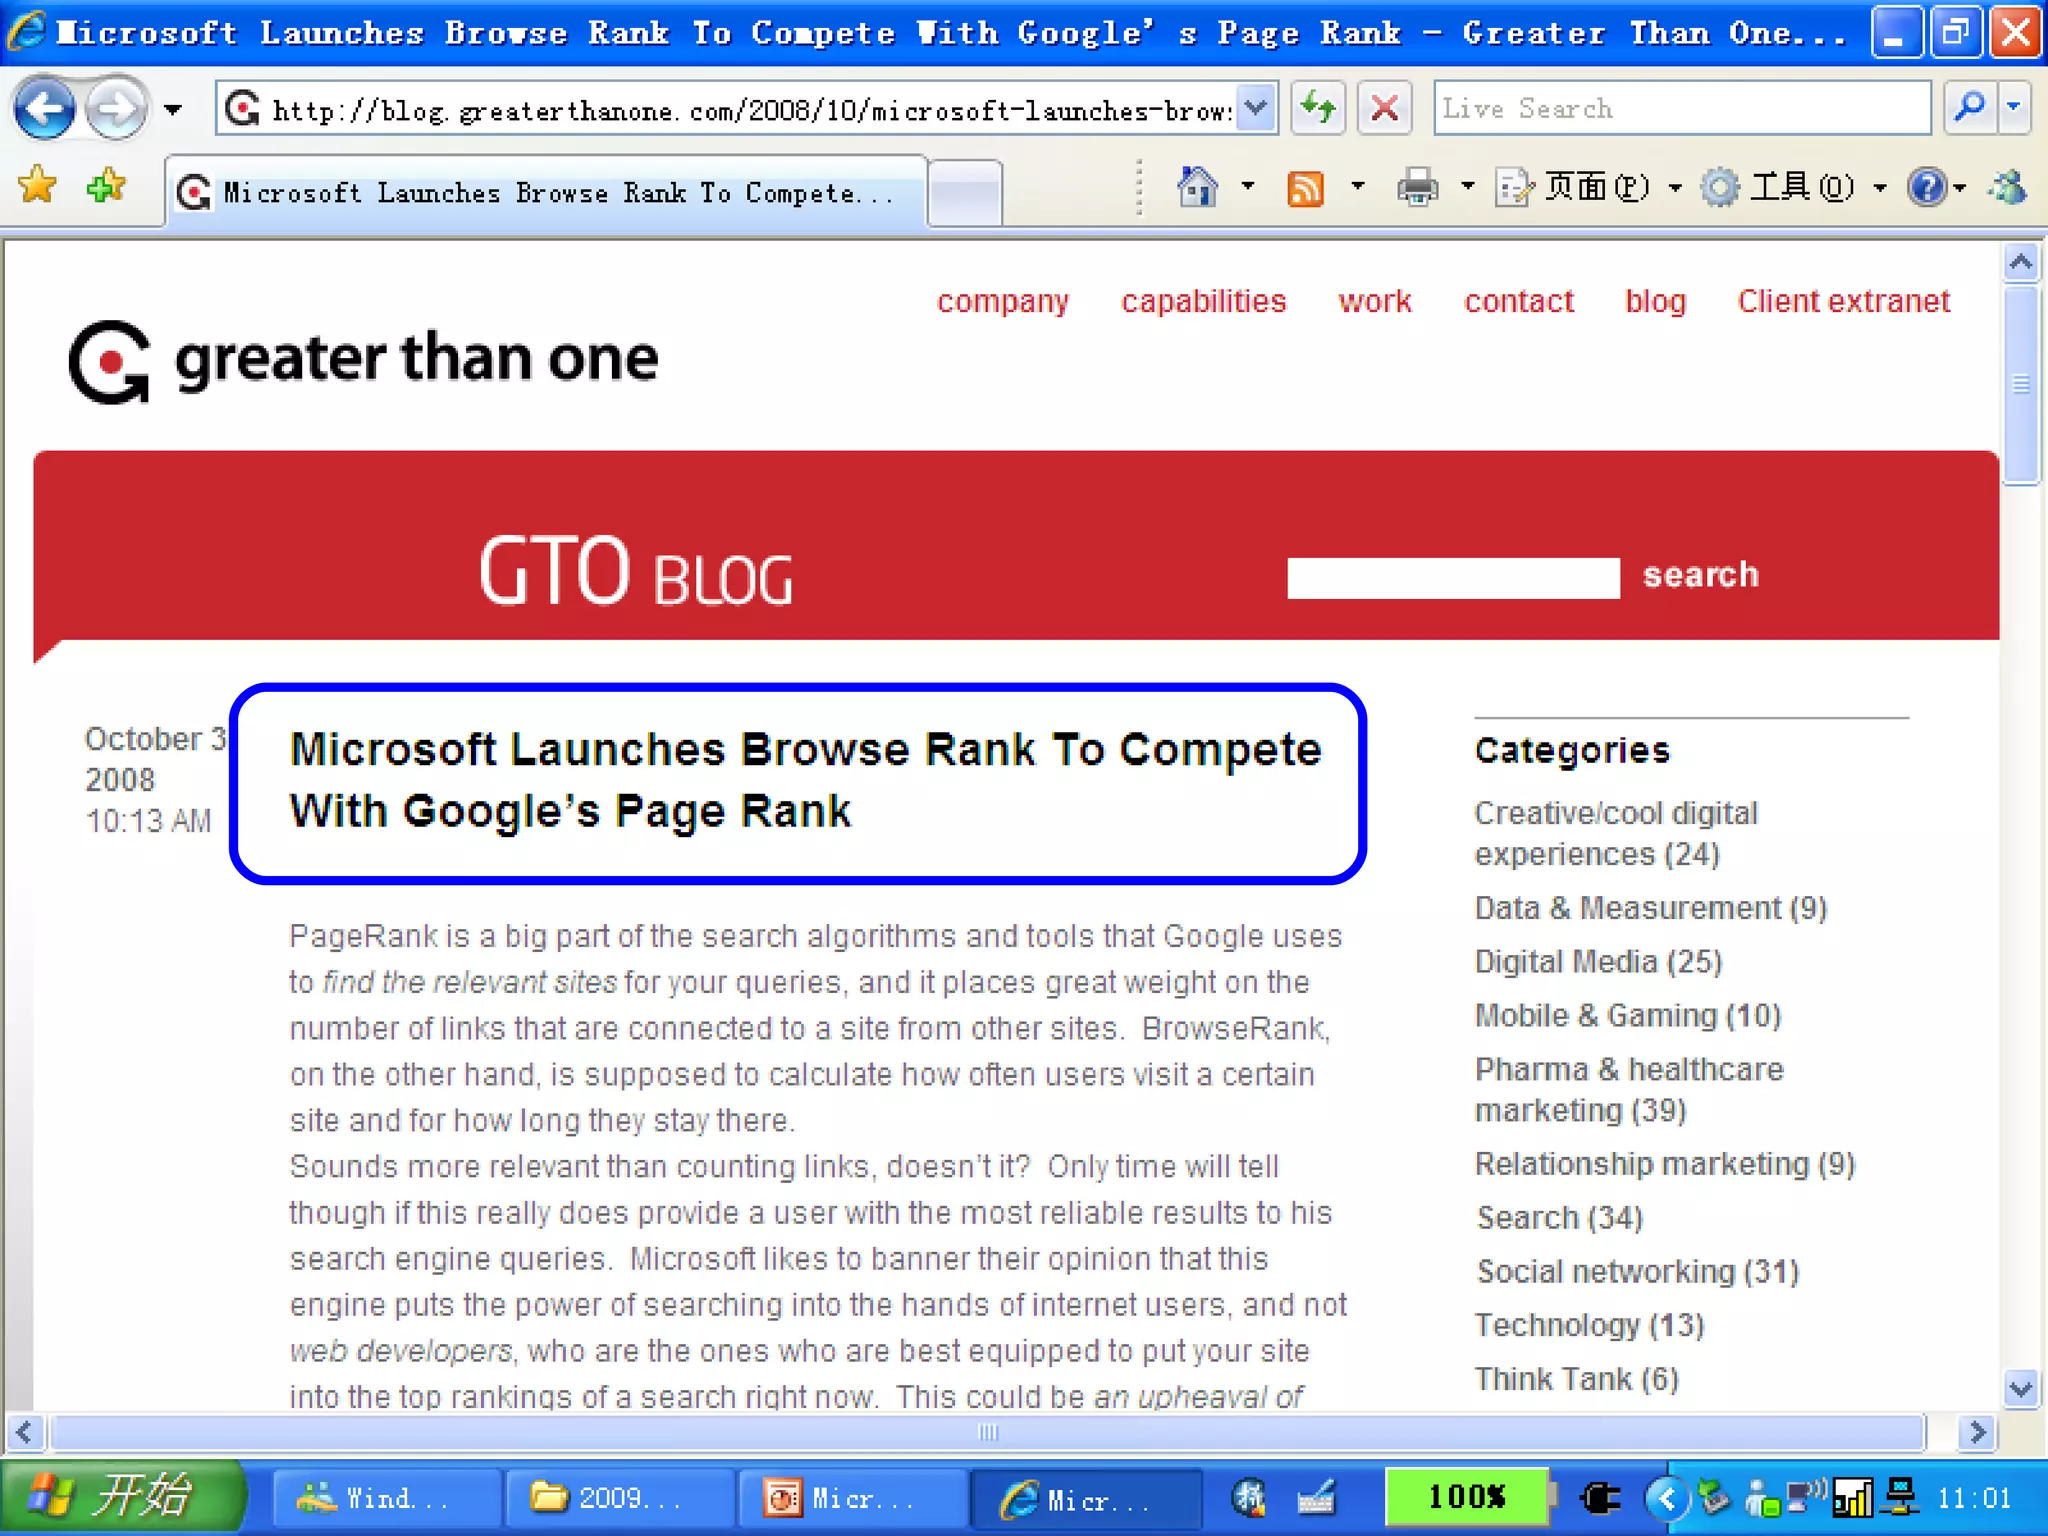The width and height of the screenshot is (2048, 1536).
Task: Click Add to Favorites icon
Action: [x=105, y=186]
